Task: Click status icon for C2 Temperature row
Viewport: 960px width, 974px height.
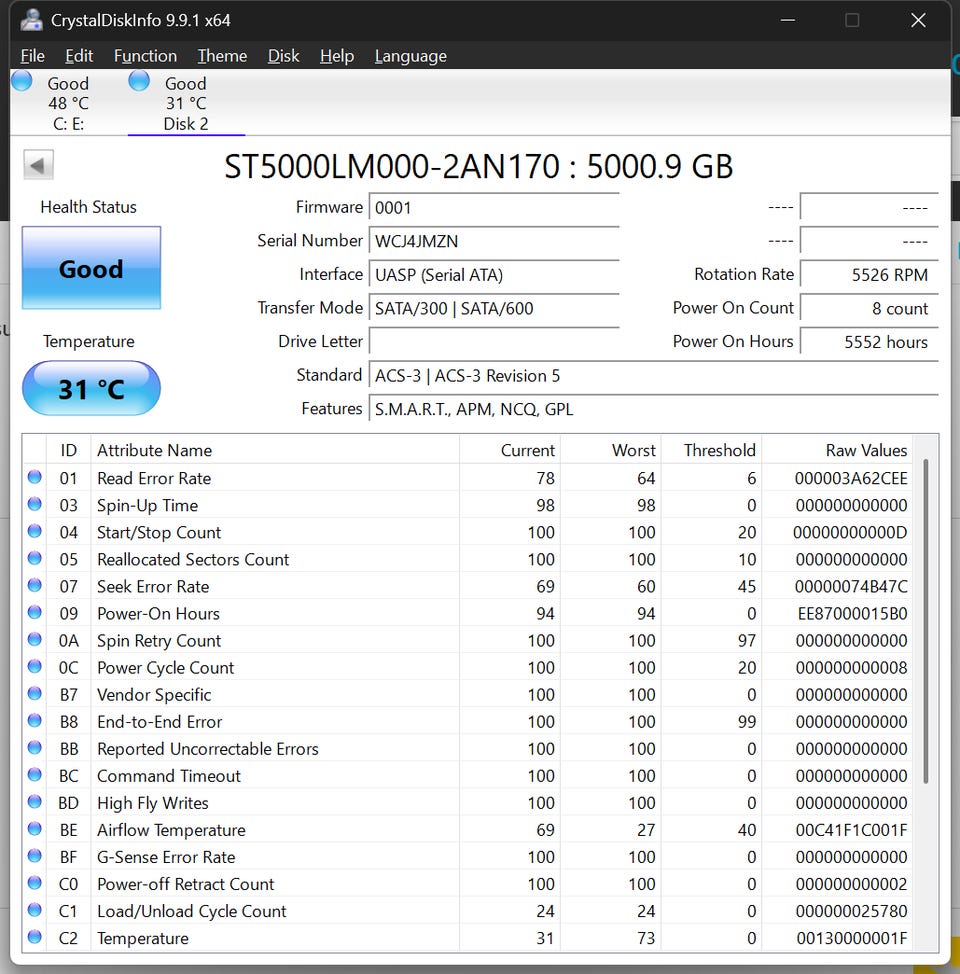Action: coord(35,937)
